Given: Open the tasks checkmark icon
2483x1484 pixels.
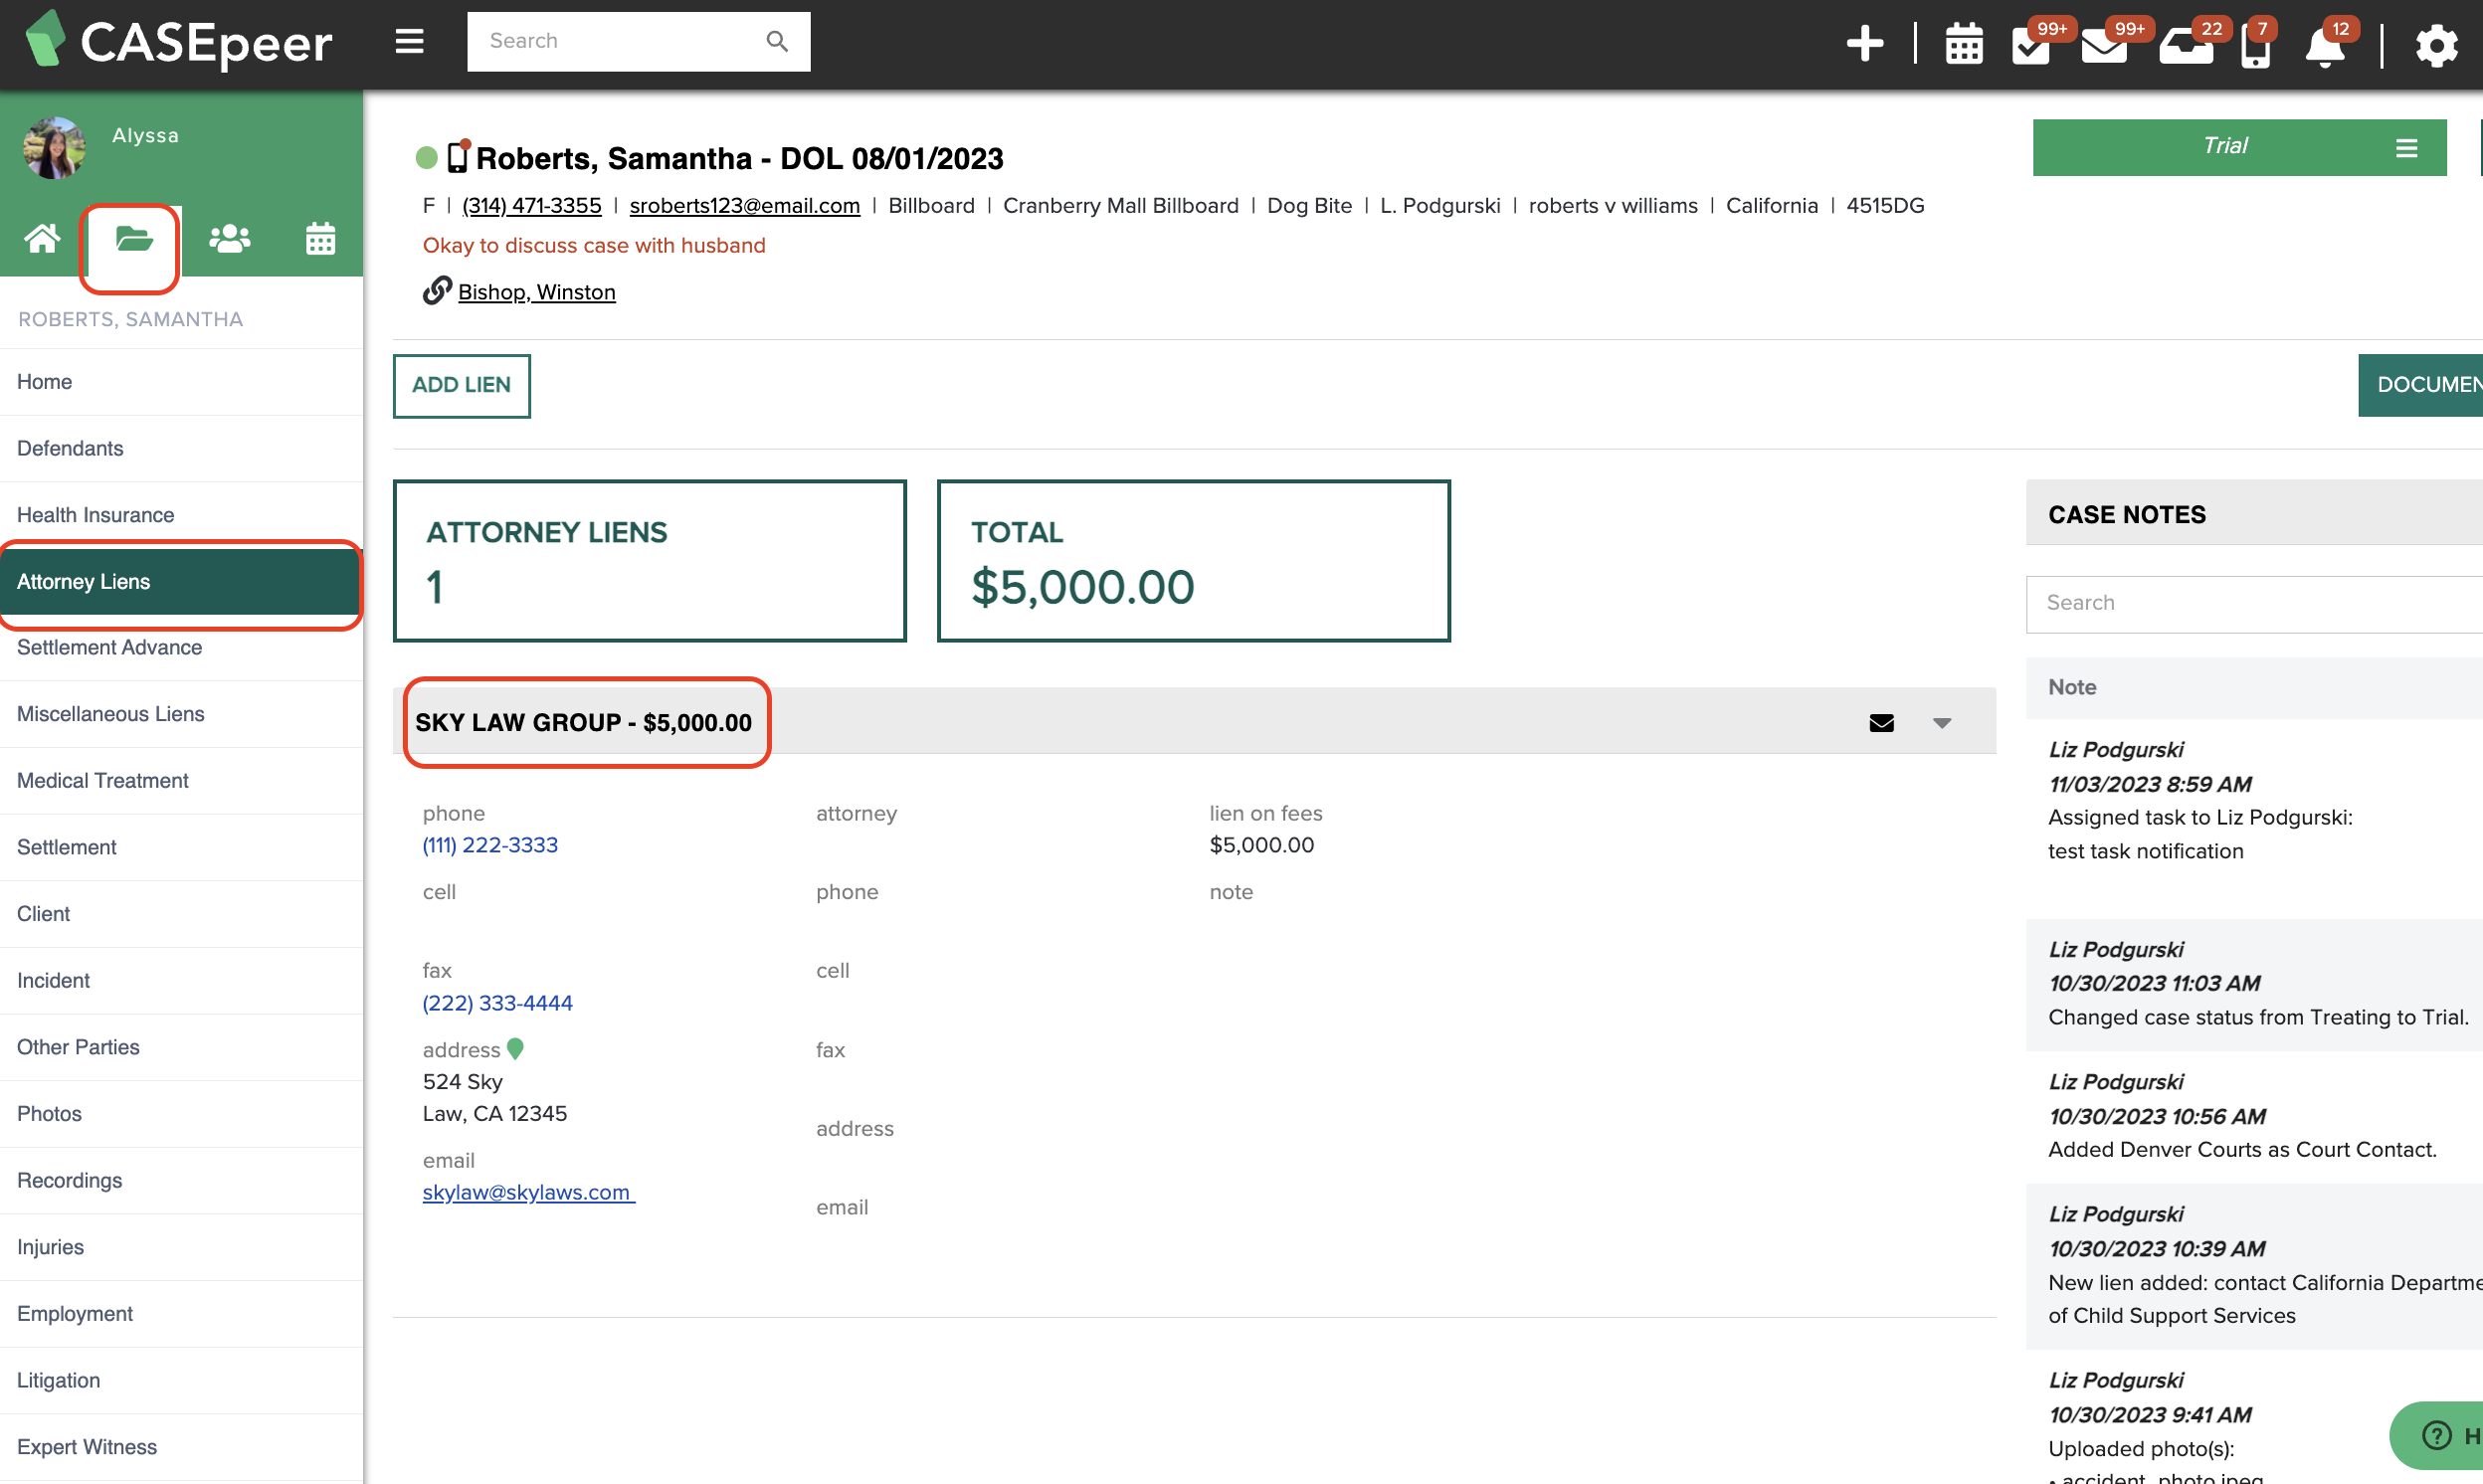Looking at the screenshot, I should pos(2030,46).
